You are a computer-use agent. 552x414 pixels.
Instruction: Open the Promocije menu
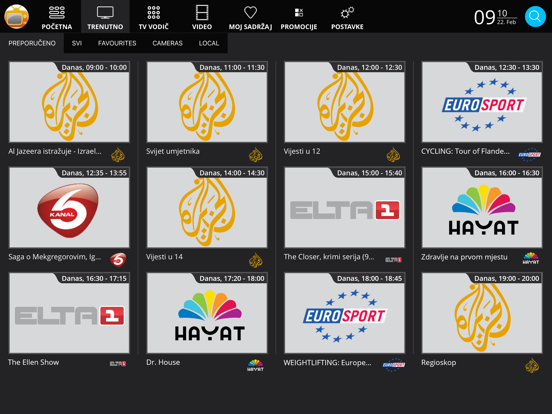299,17
